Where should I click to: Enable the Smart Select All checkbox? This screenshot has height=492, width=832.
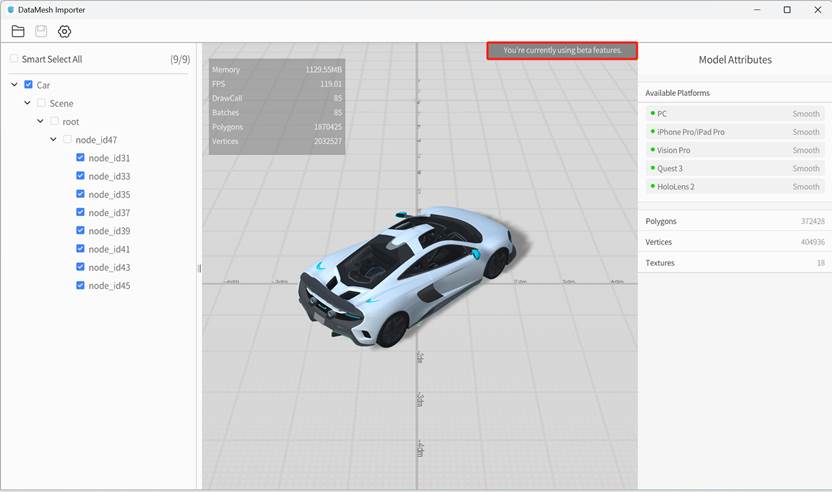coord(14,59)
